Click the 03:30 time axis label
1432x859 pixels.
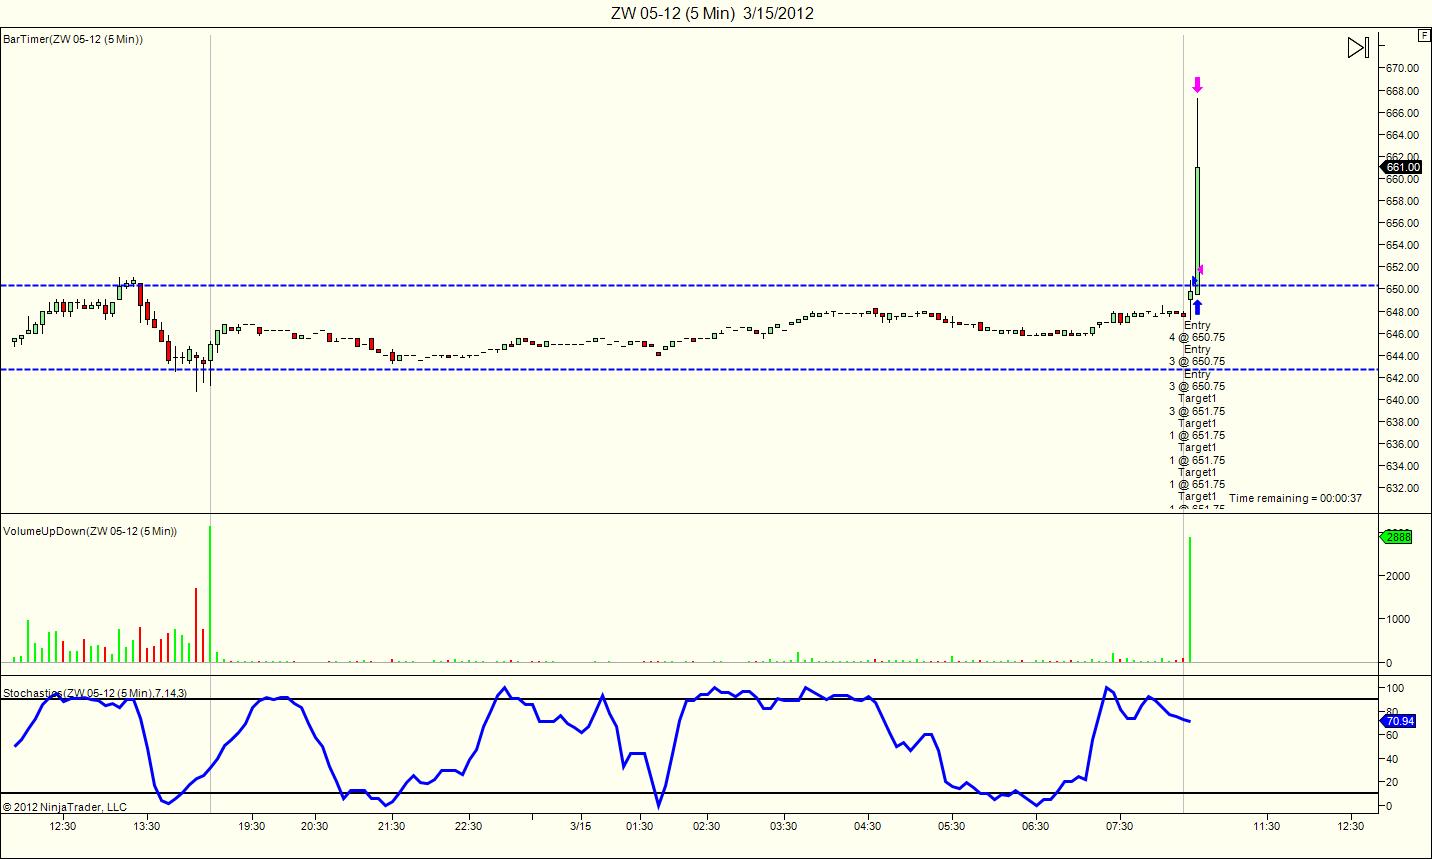tap(784, 826)
